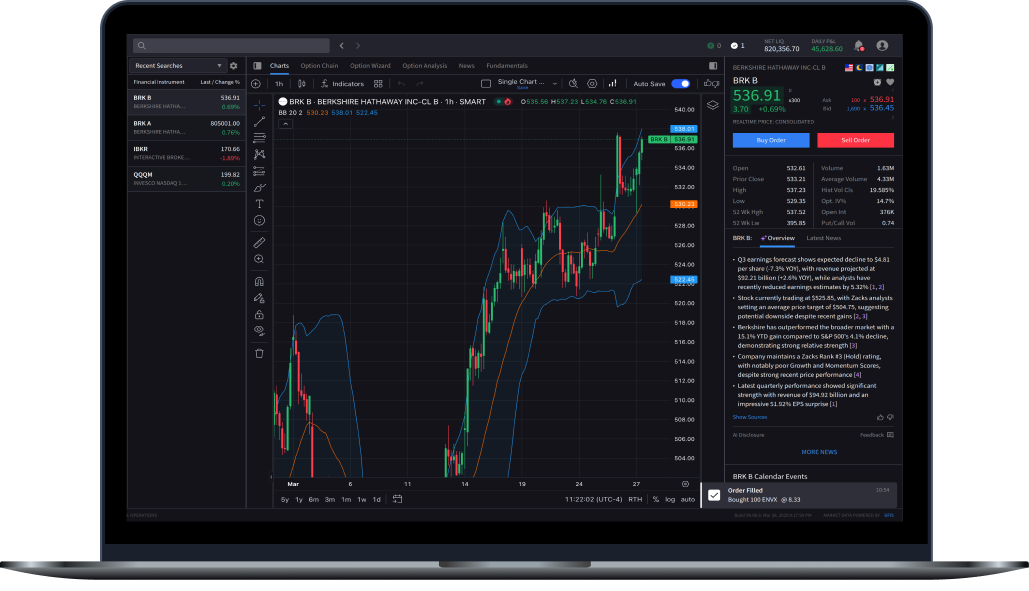The image size is (1029, 591).
Task: Add BRK B to favorites with heart icon
Action: [x=890, y=82]
